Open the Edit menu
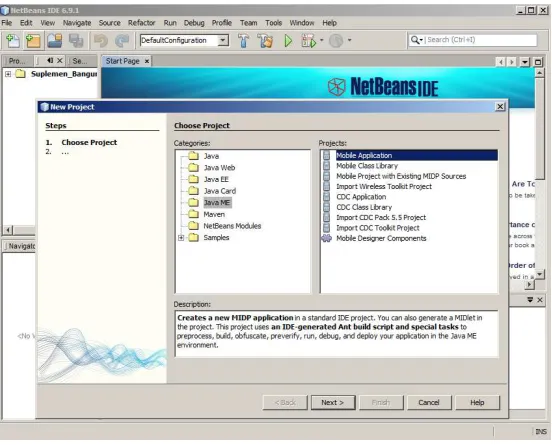Viewport: 552px width, 445px height. tap(26, 23)
